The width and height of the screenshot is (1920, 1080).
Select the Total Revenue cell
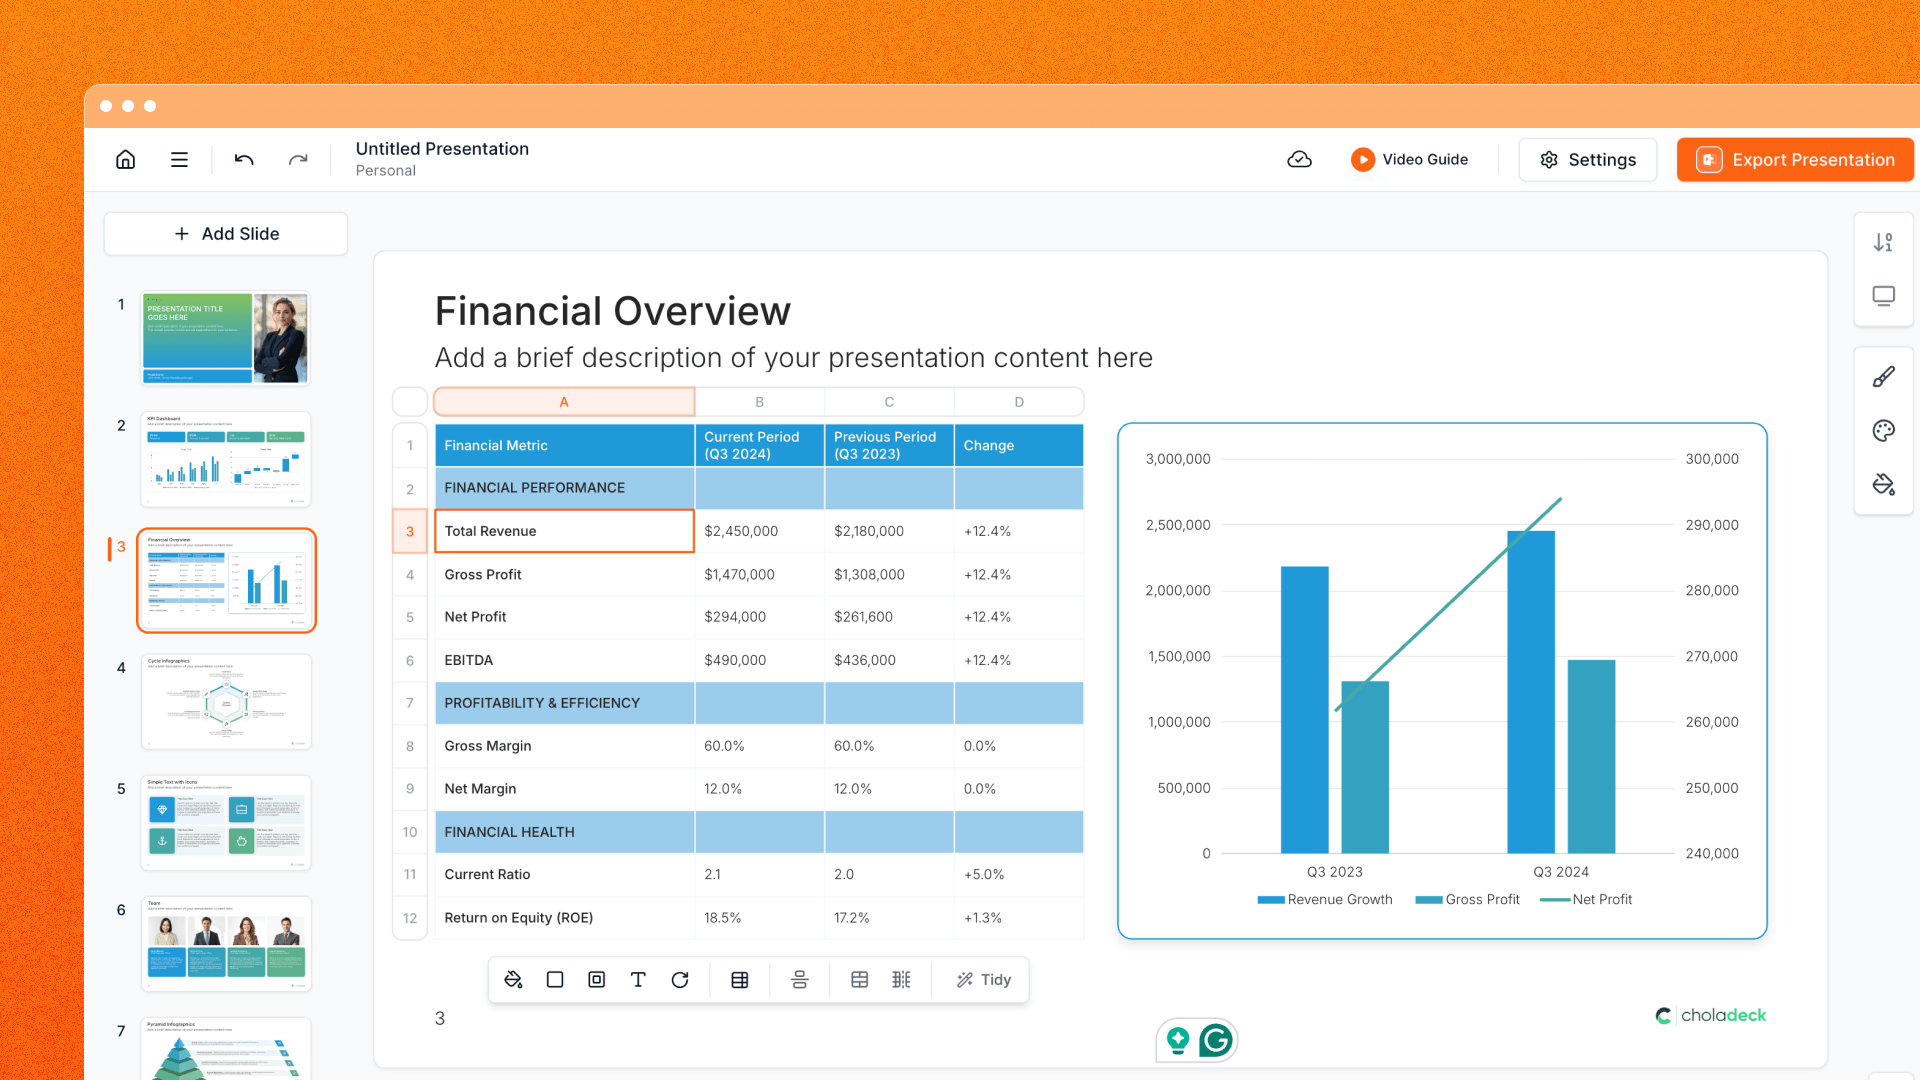(x=564, y=531)
